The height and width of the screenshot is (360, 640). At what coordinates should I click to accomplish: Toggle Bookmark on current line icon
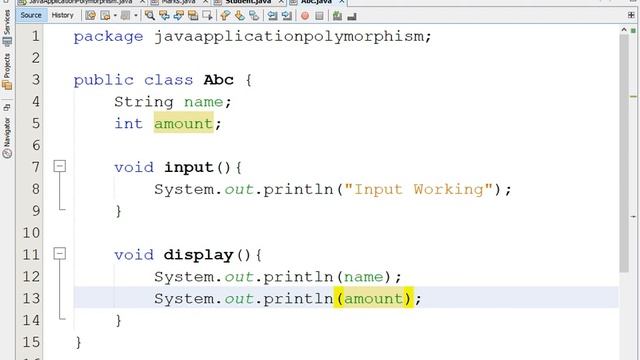point(254,16)
